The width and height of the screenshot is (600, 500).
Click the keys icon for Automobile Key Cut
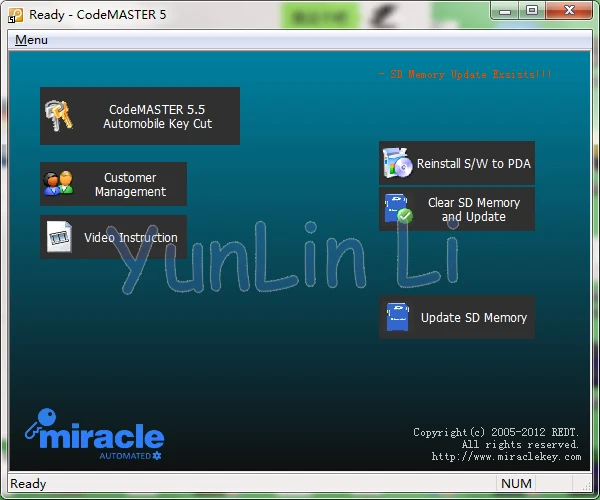(x=59, y=116)
